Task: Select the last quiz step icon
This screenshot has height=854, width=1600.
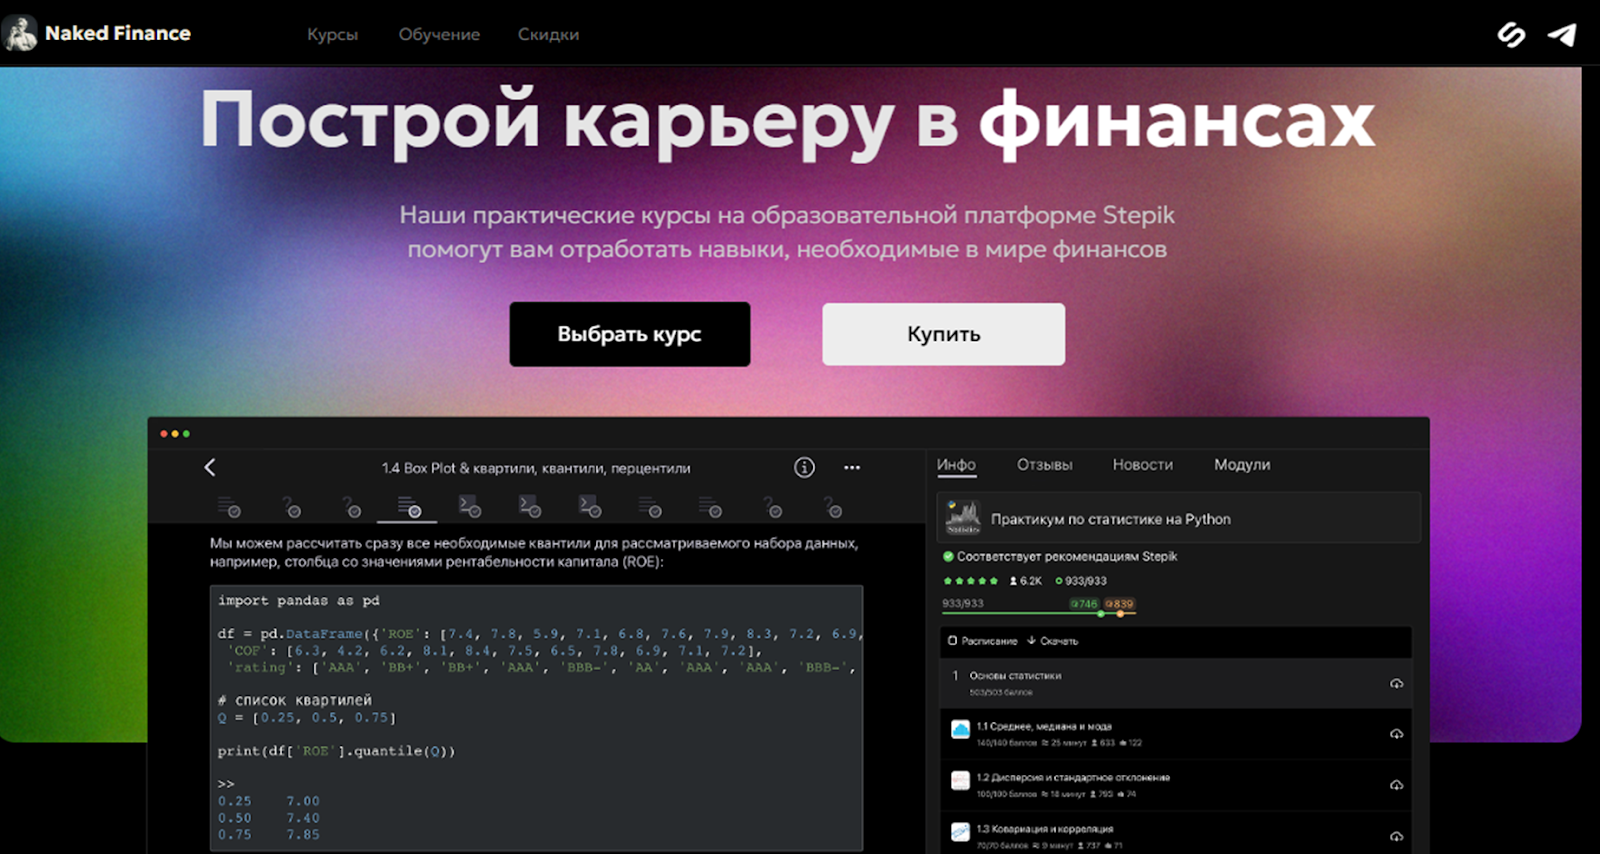Action: (833, 507)
